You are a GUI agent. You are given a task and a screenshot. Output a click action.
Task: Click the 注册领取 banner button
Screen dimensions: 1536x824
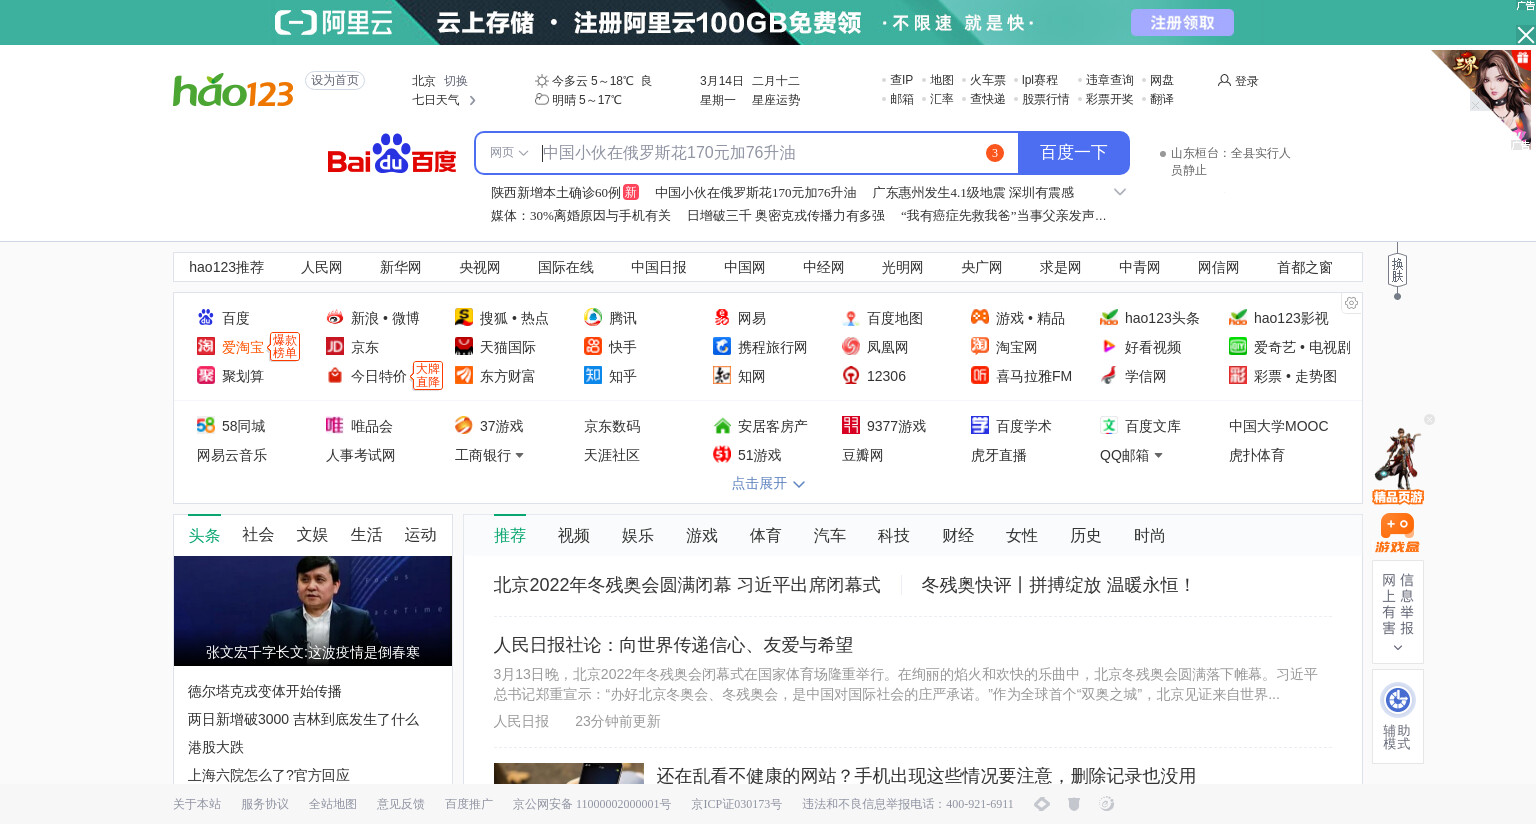click(x=1182, y=23)
